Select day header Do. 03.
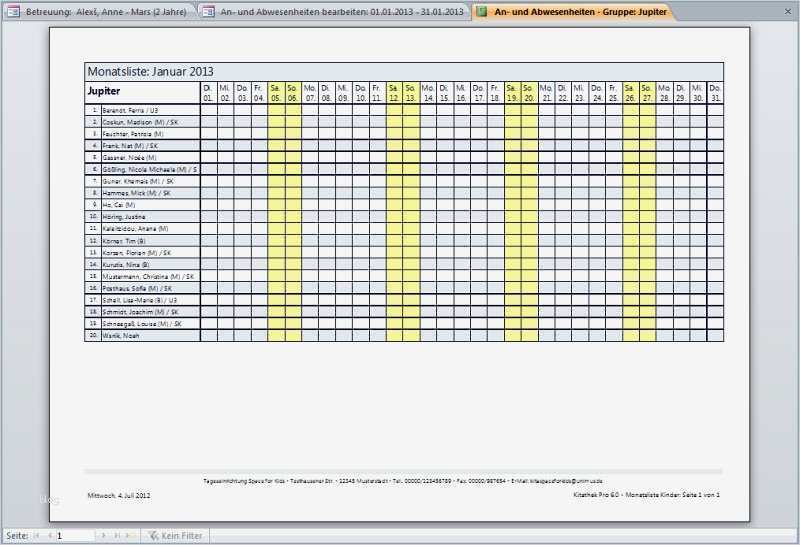Image resolution: width=800 pixels, height=545 pixels. point(242,93)
